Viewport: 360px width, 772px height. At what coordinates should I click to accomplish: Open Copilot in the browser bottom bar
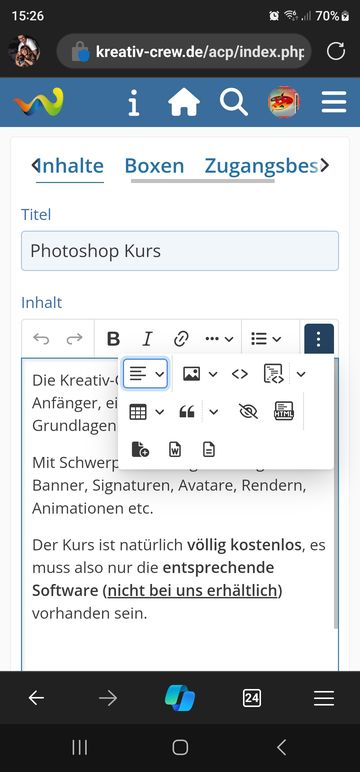click(x=180, y=698)
